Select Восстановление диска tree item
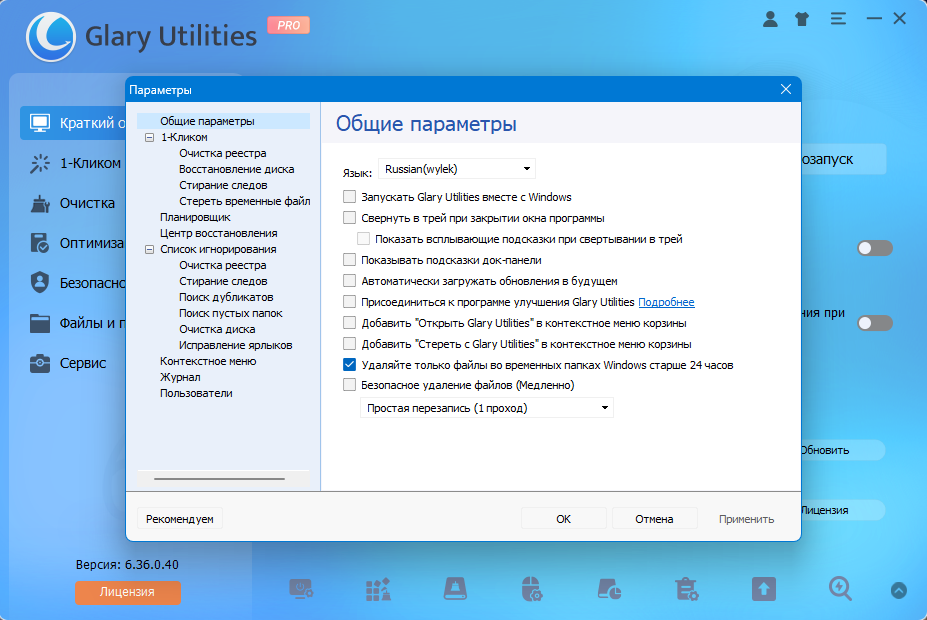The height and width of the screenshot is (620, 927). 236,169
